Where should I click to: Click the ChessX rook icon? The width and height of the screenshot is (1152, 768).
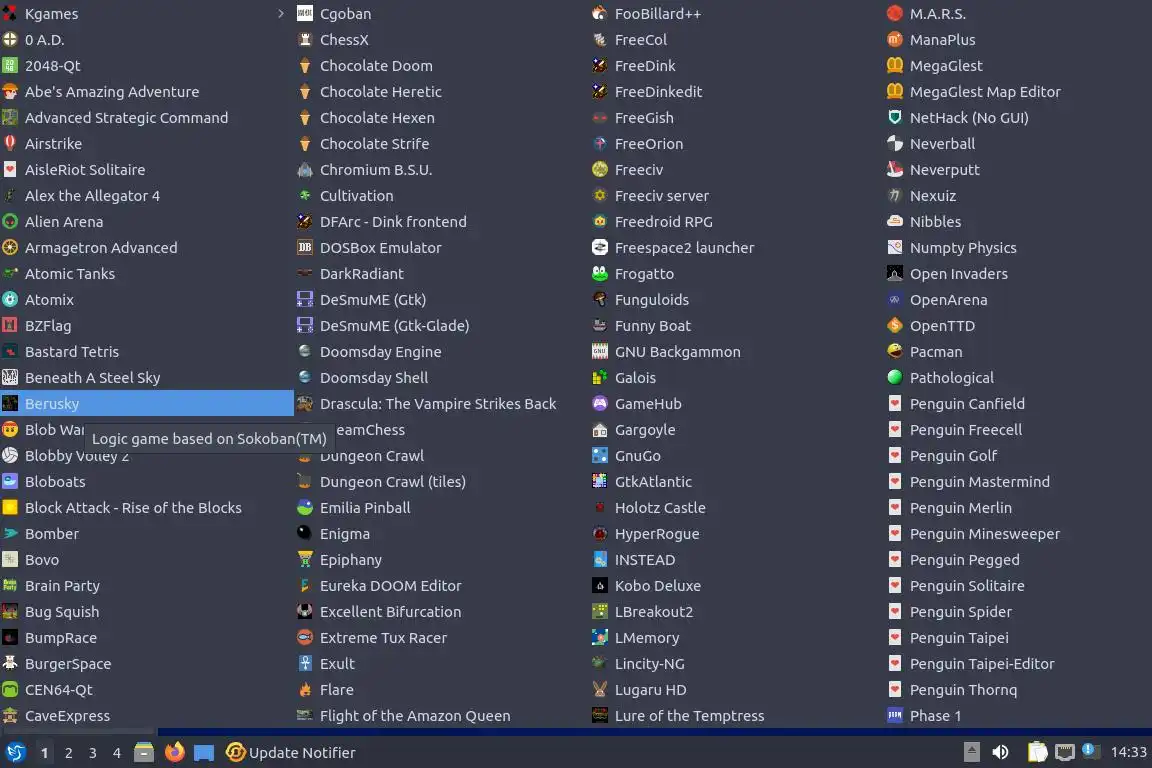click(x=305, y=40)
